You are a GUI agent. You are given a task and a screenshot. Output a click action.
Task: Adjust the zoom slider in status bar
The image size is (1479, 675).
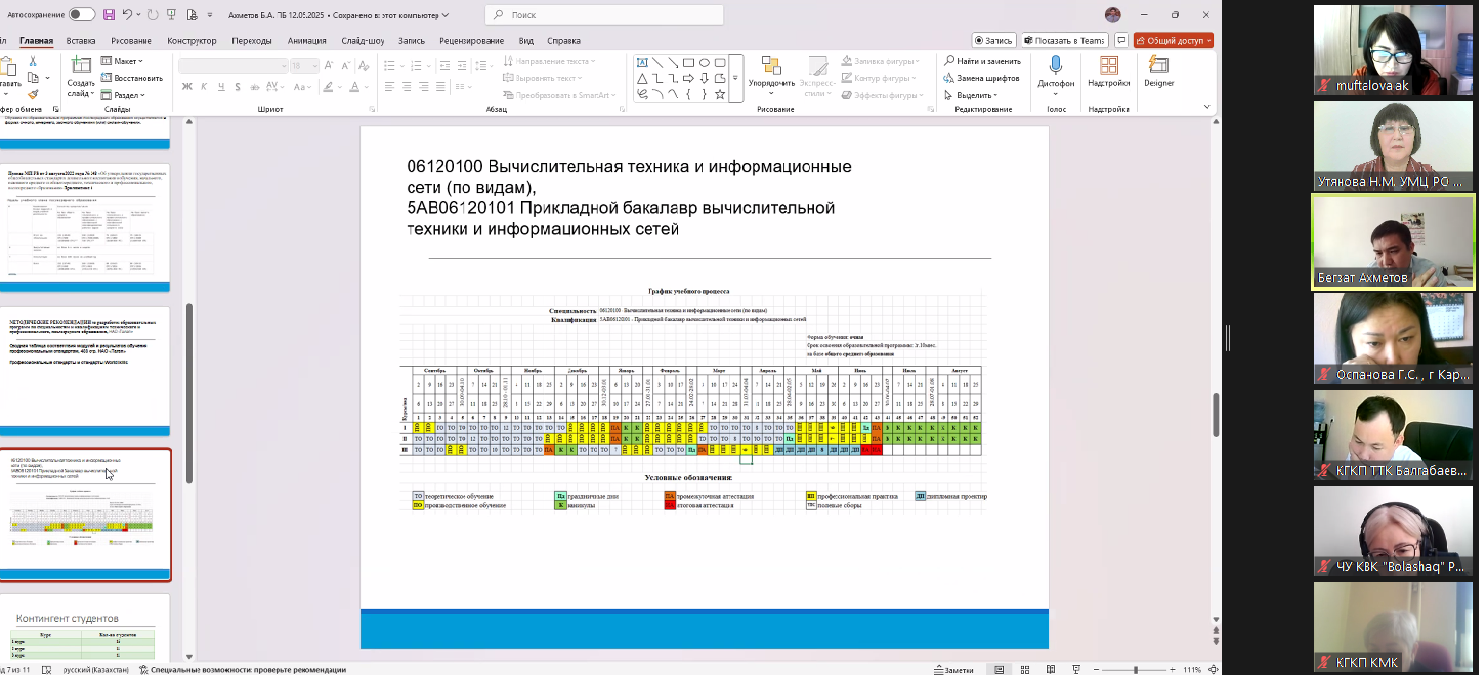coord(1134,669)
